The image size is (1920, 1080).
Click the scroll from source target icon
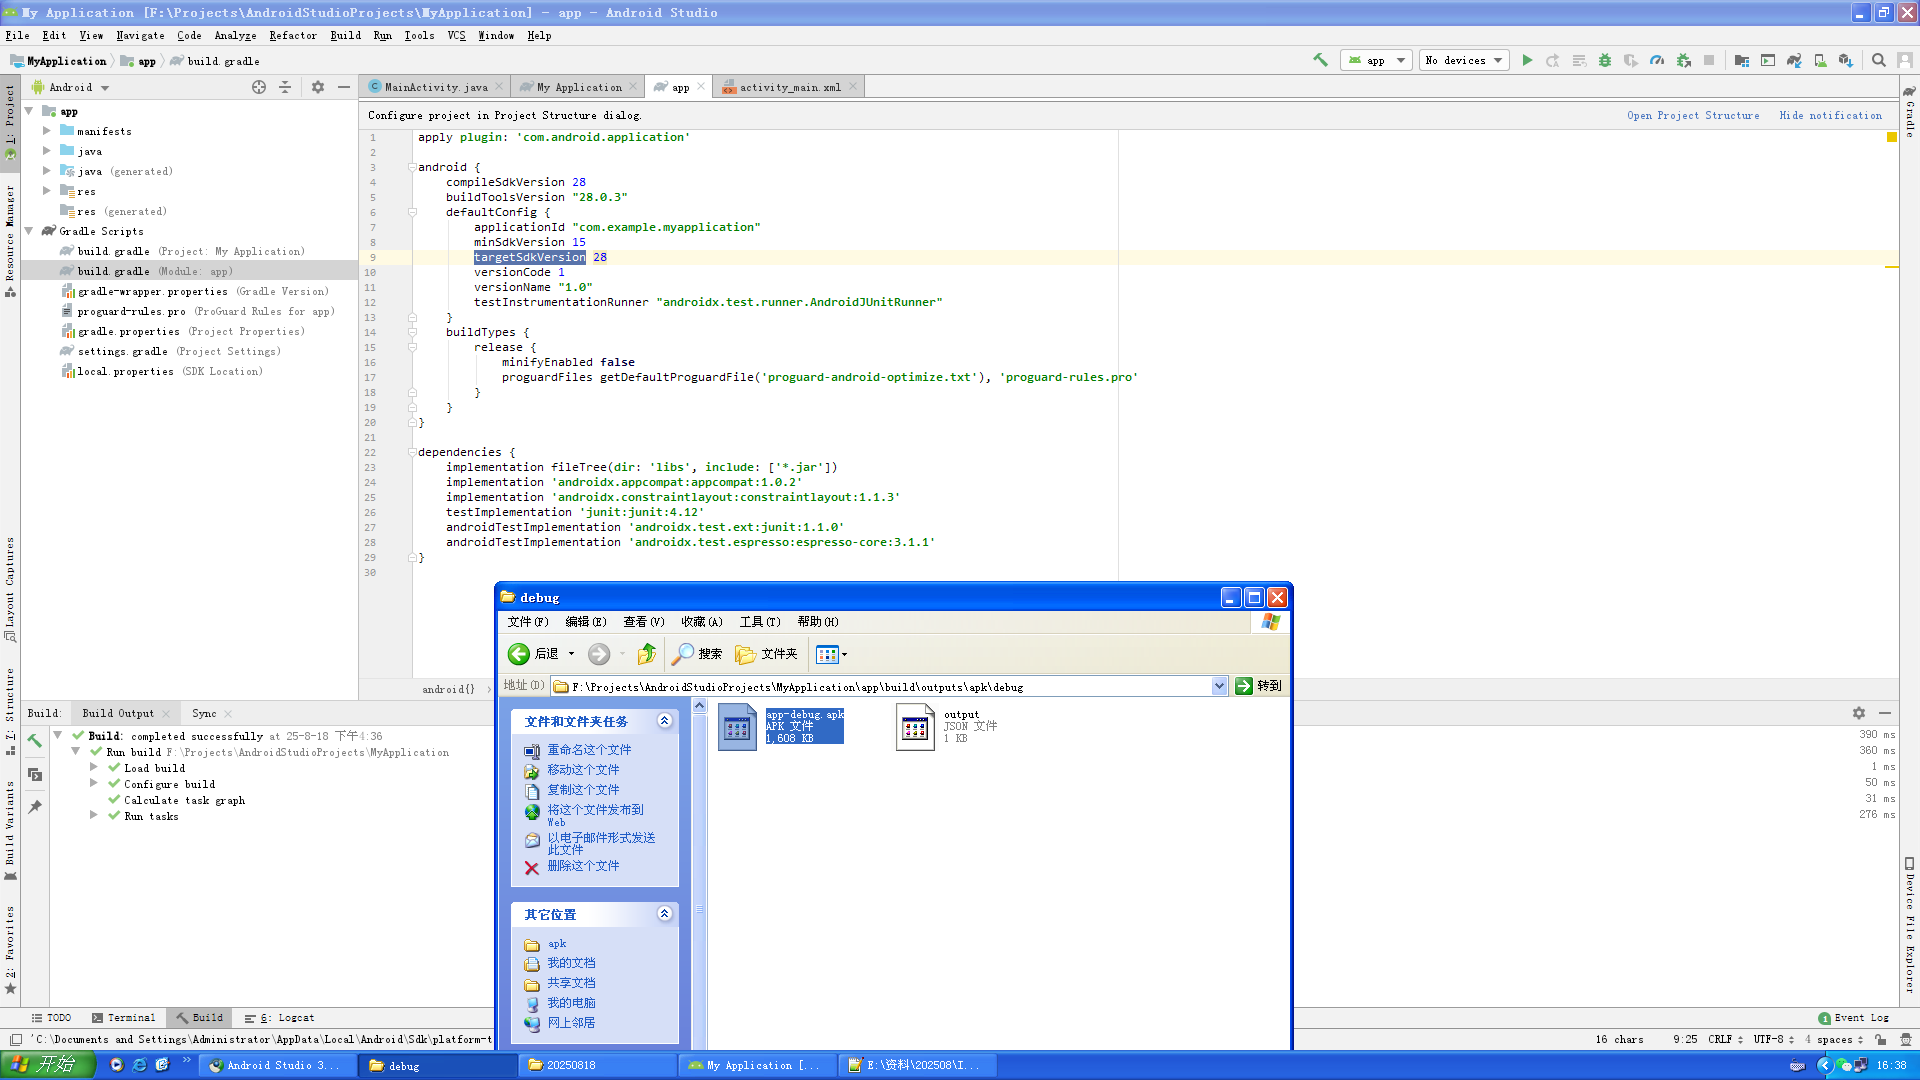coord(259,87)
